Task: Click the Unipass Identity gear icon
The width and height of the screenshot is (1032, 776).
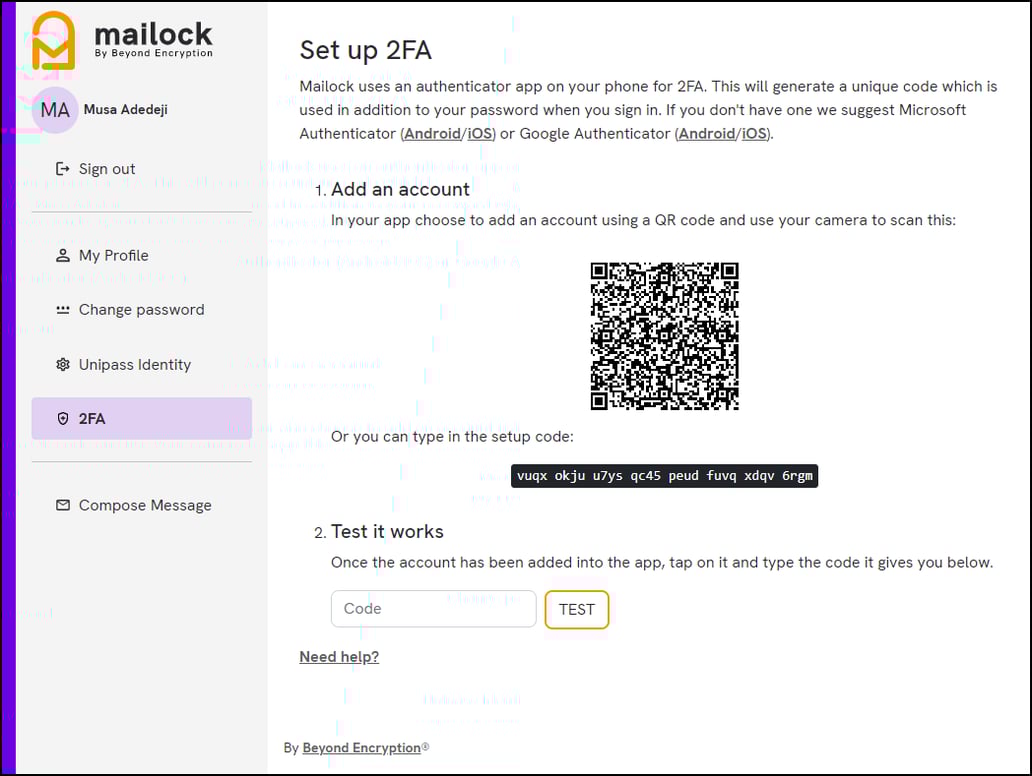Action: pyautogui.click(x=62, y=365)
